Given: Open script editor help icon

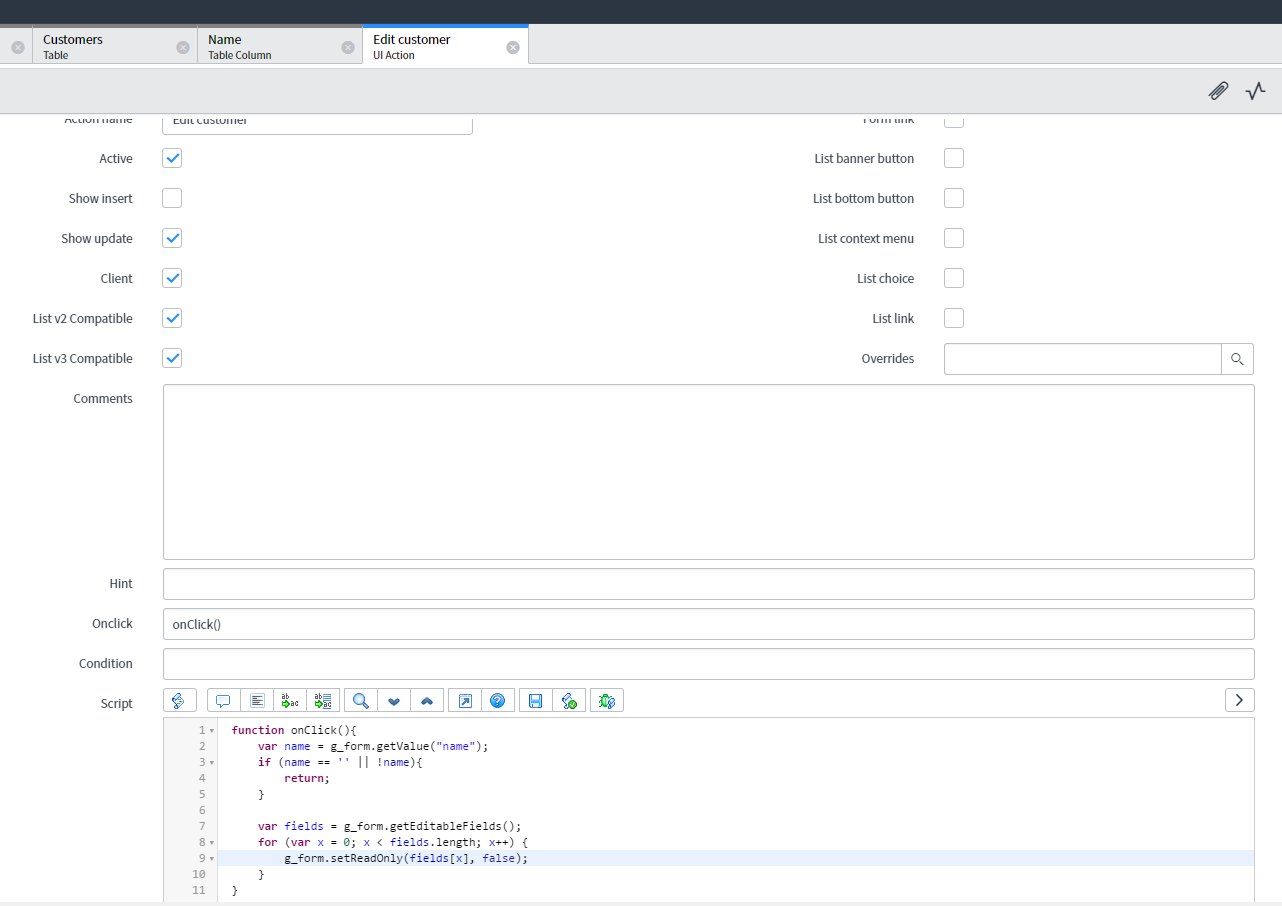Looking at the screenshot, I should click(x=498, y=701).
